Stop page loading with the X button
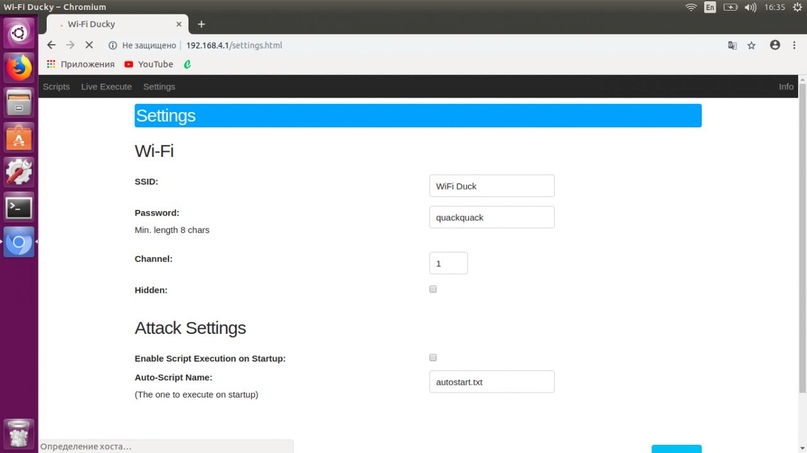 coord(89,45)
